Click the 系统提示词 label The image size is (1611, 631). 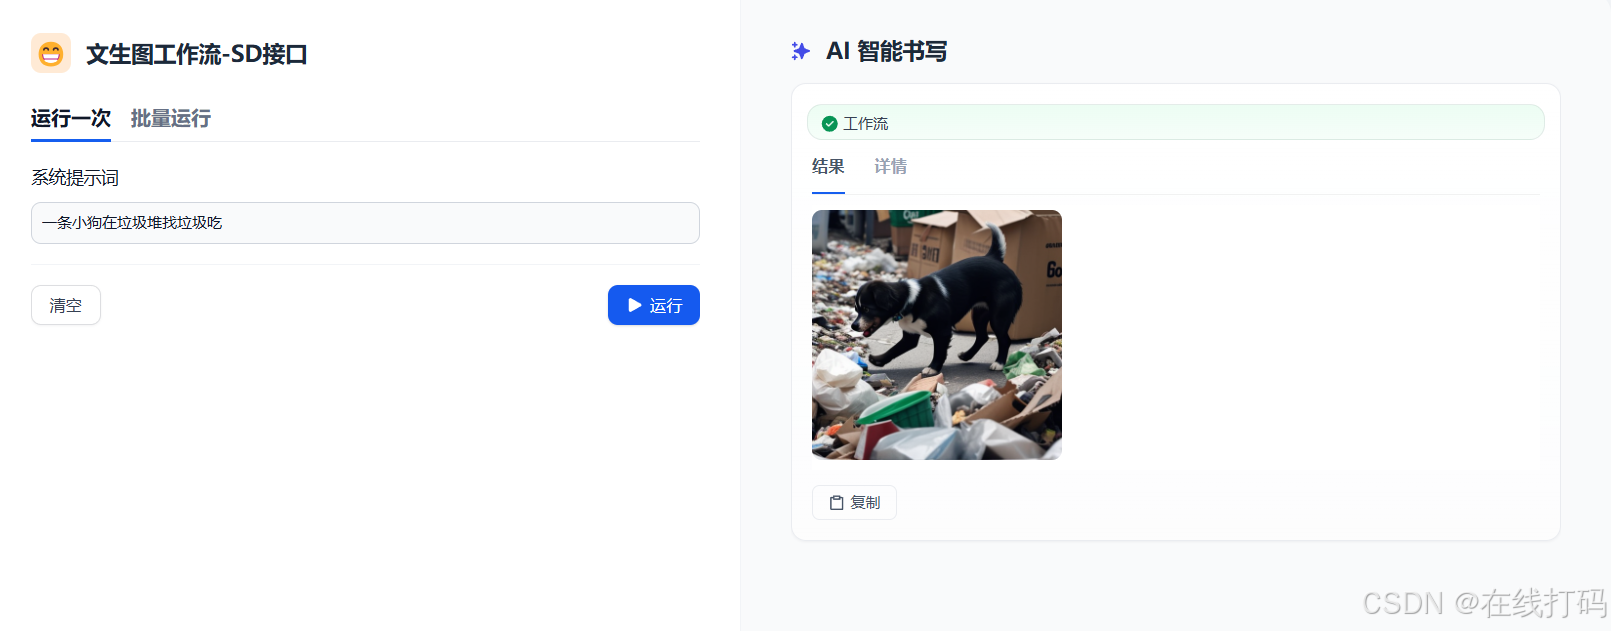(75, 178)
